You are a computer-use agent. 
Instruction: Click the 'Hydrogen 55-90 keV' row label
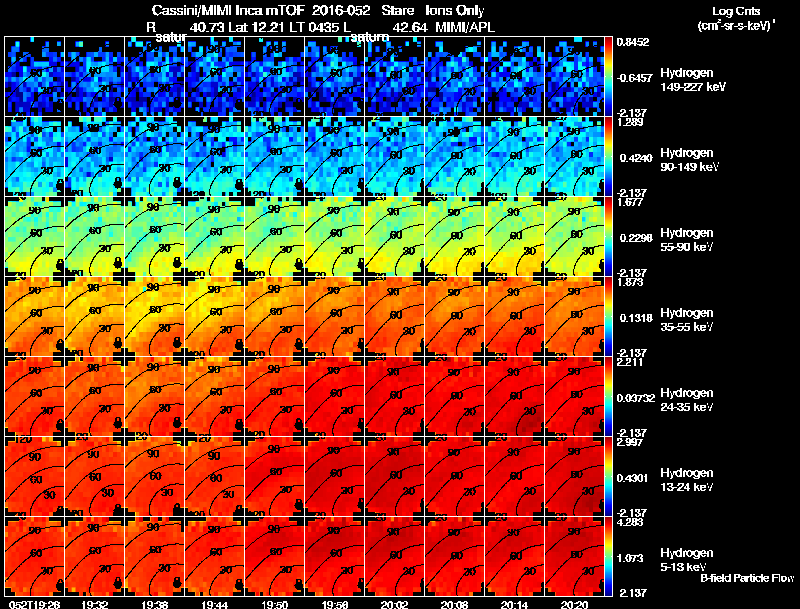pyautogui.click(x=687, y=240)
